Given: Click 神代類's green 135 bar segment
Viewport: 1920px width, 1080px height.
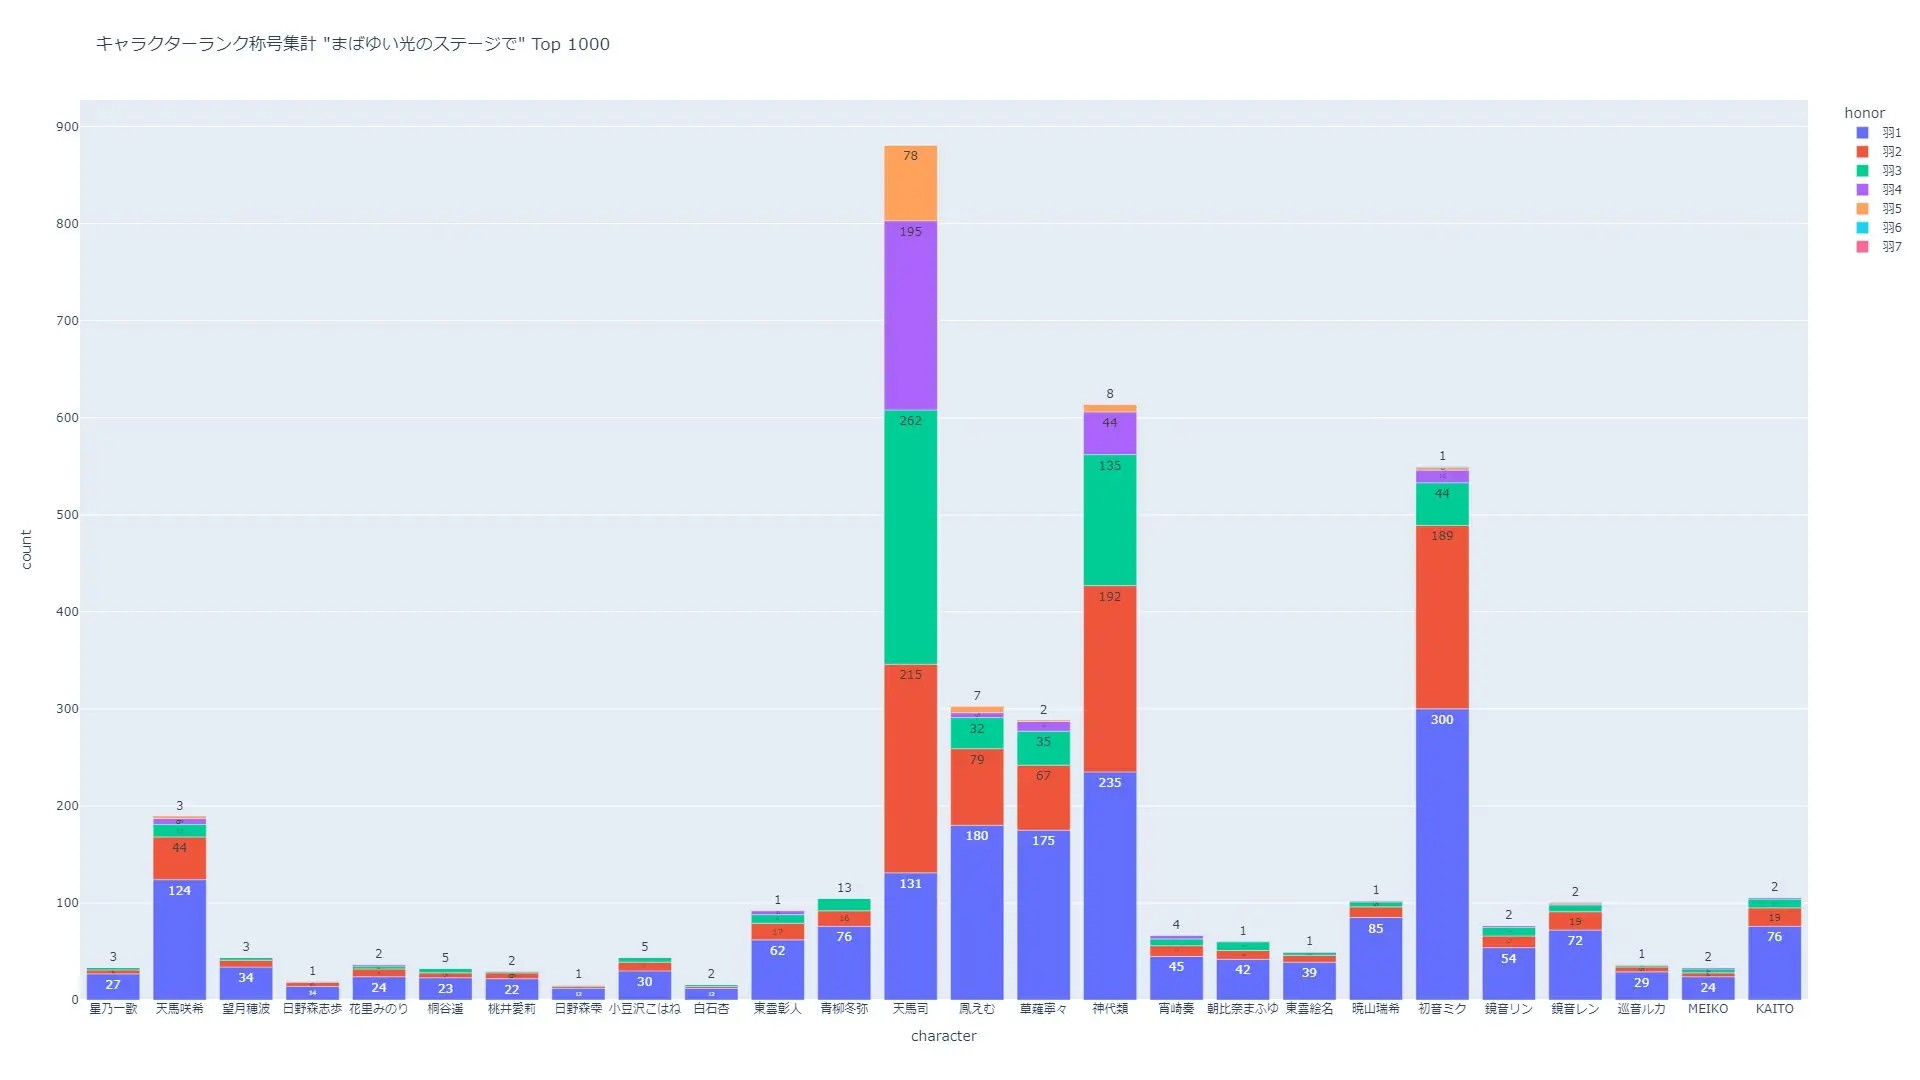Looking at the screenshot, I should [1109, 520].
